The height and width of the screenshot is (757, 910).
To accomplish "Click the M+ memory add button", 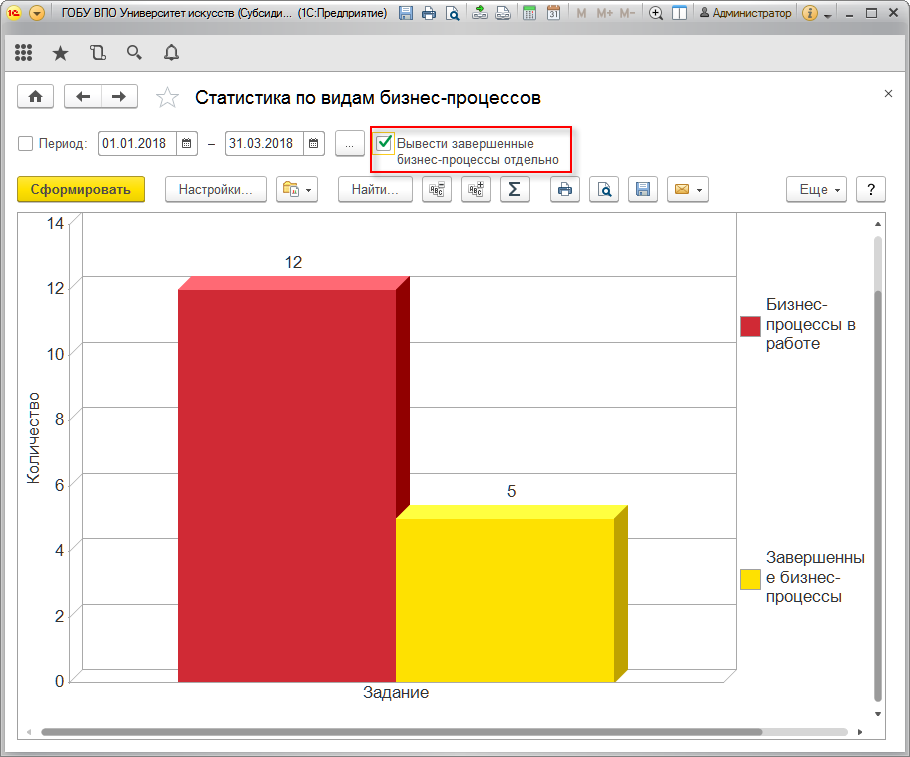I will coord(604,13).
